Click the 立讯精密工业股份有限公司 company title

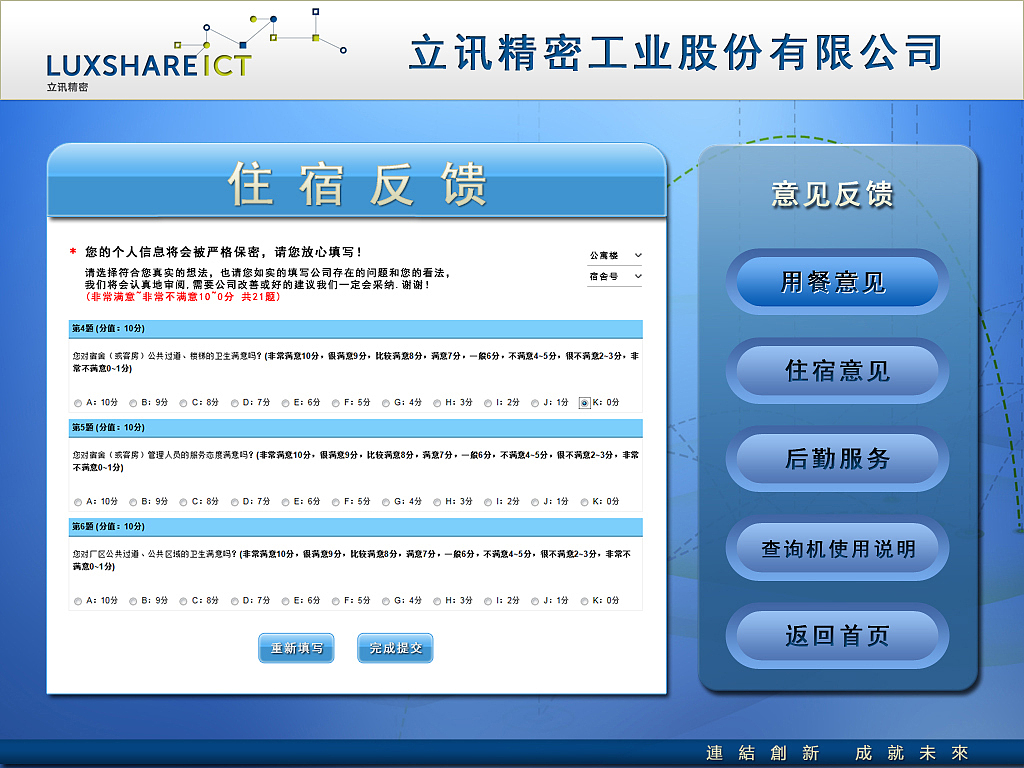[x=677, y=52]
